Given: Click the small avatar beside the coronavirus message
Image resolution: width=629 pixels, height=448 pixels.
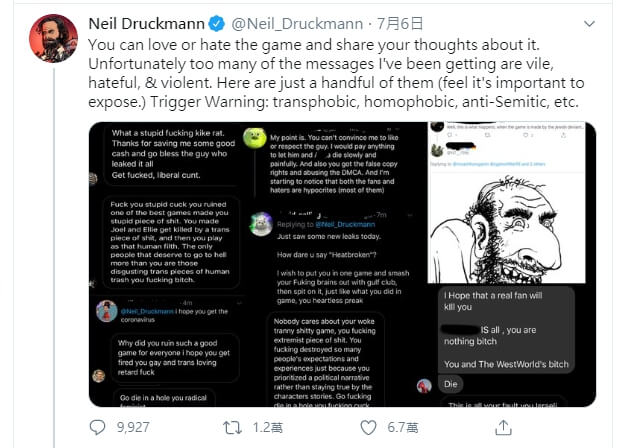Looking at the screenshot, I should pos(104,311).
